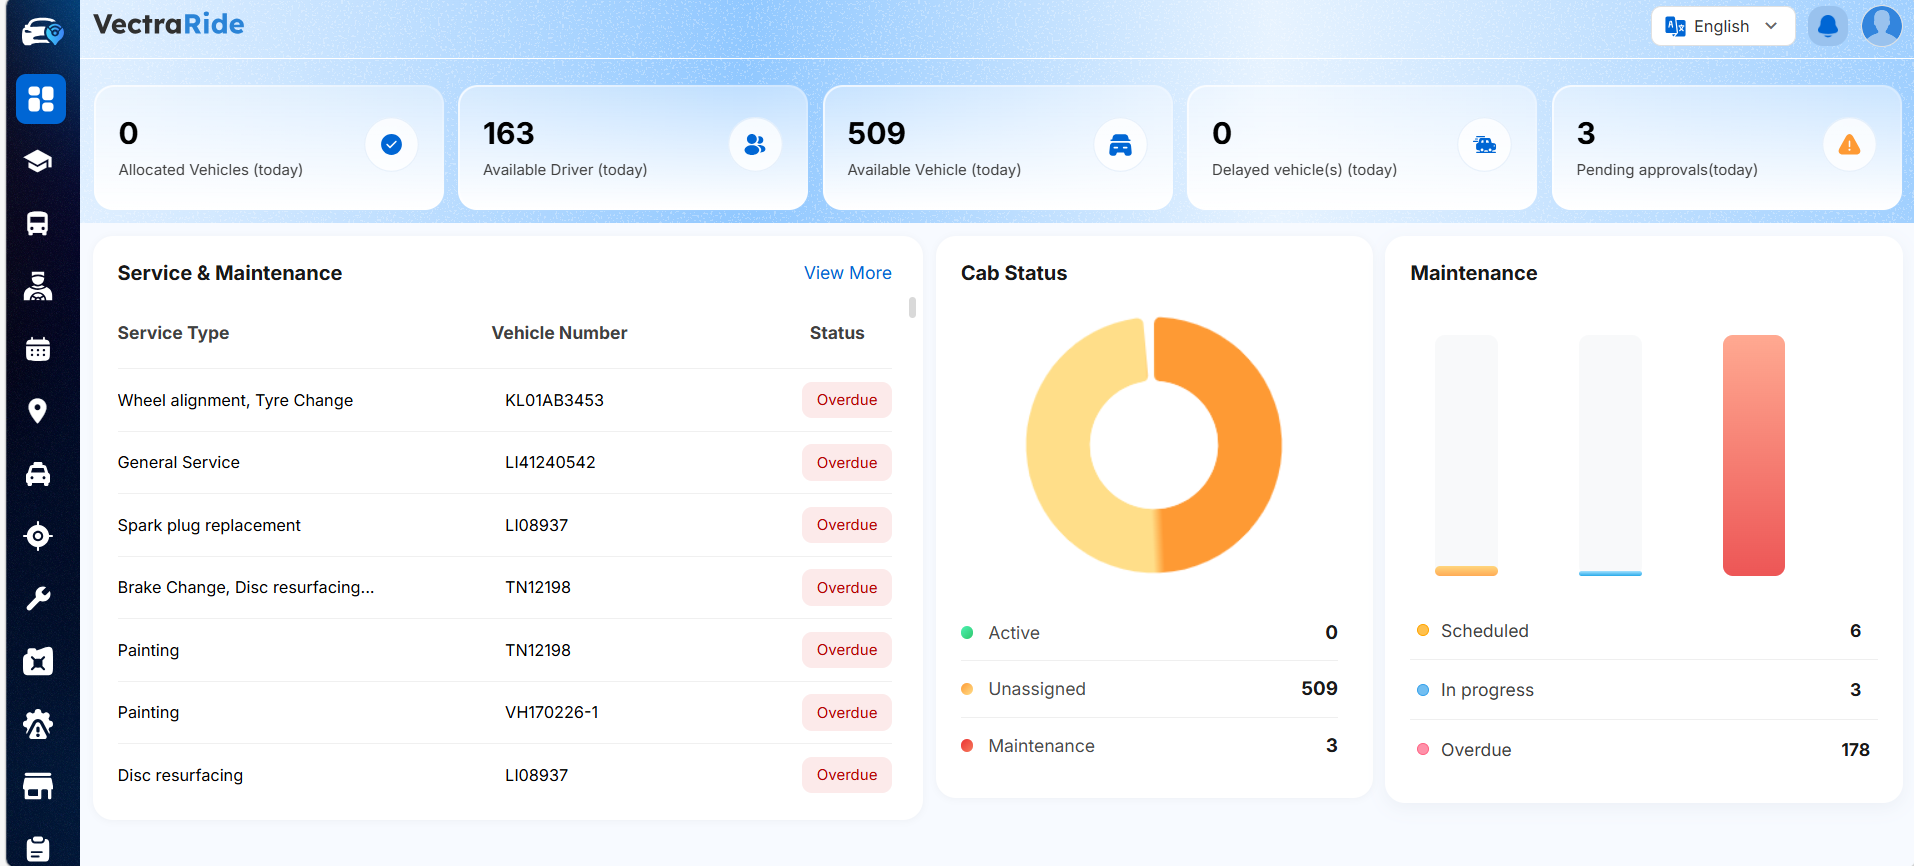Click the View More link

click(x=848, y=273)
